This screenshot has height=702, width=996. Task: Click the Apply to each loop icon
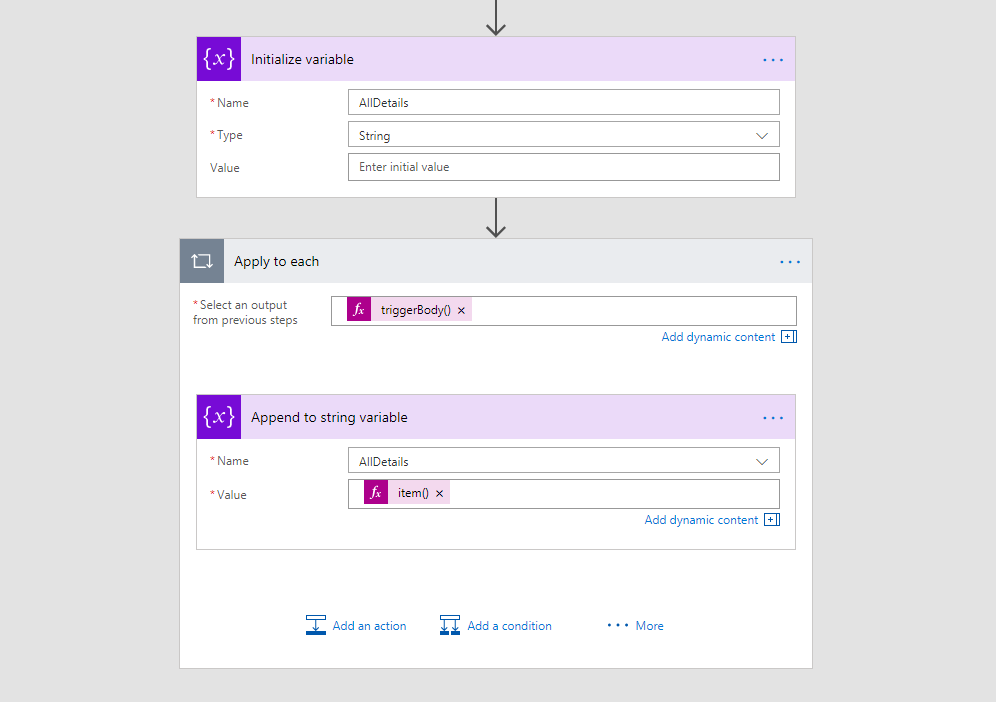(x=202, y=261)
